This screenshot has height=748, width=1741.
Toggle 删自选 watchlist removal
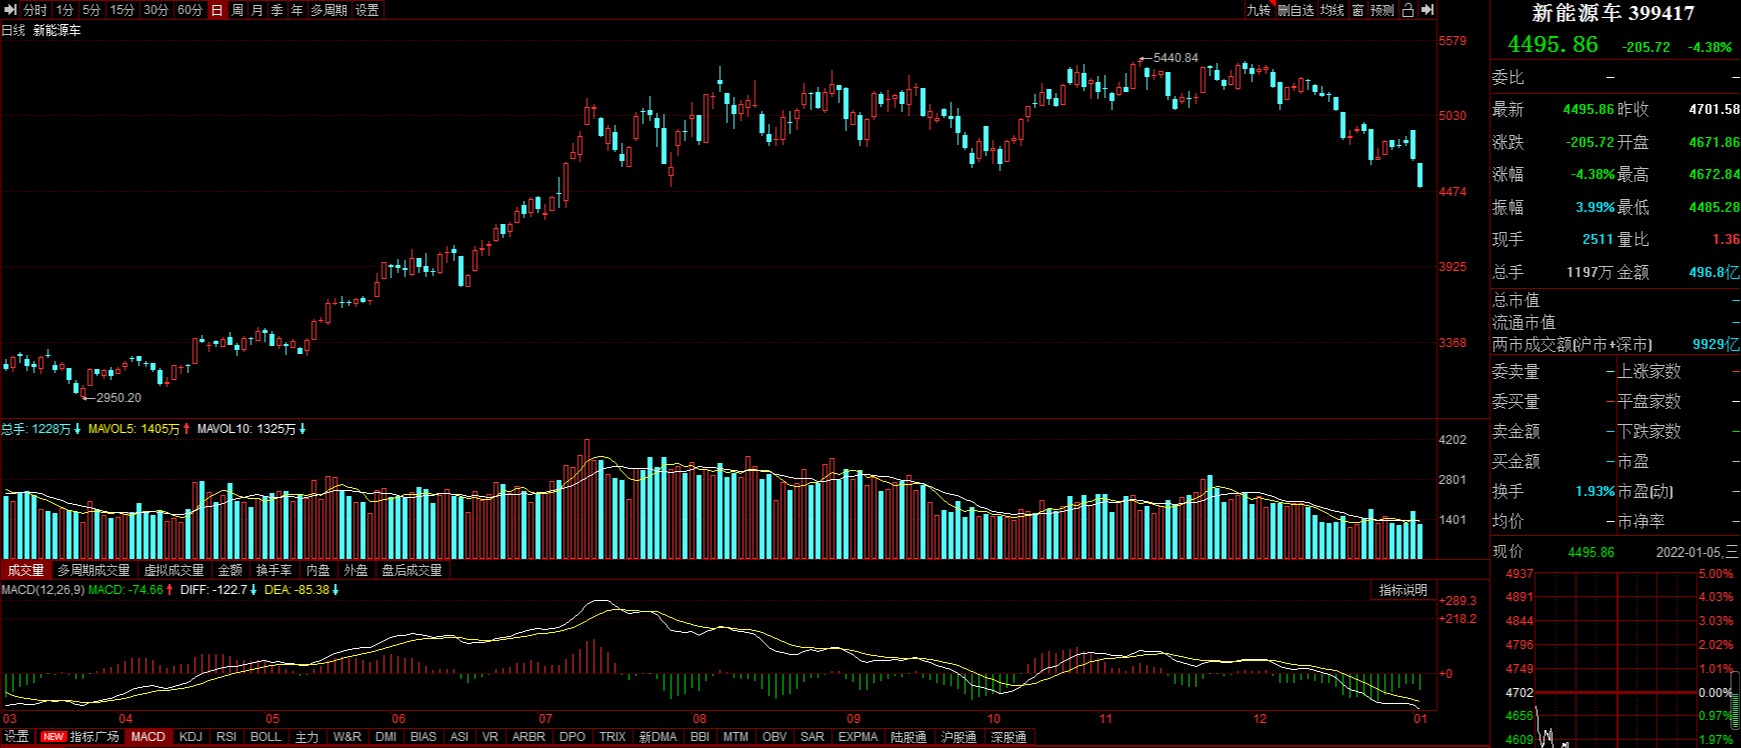coord(1296,10)
